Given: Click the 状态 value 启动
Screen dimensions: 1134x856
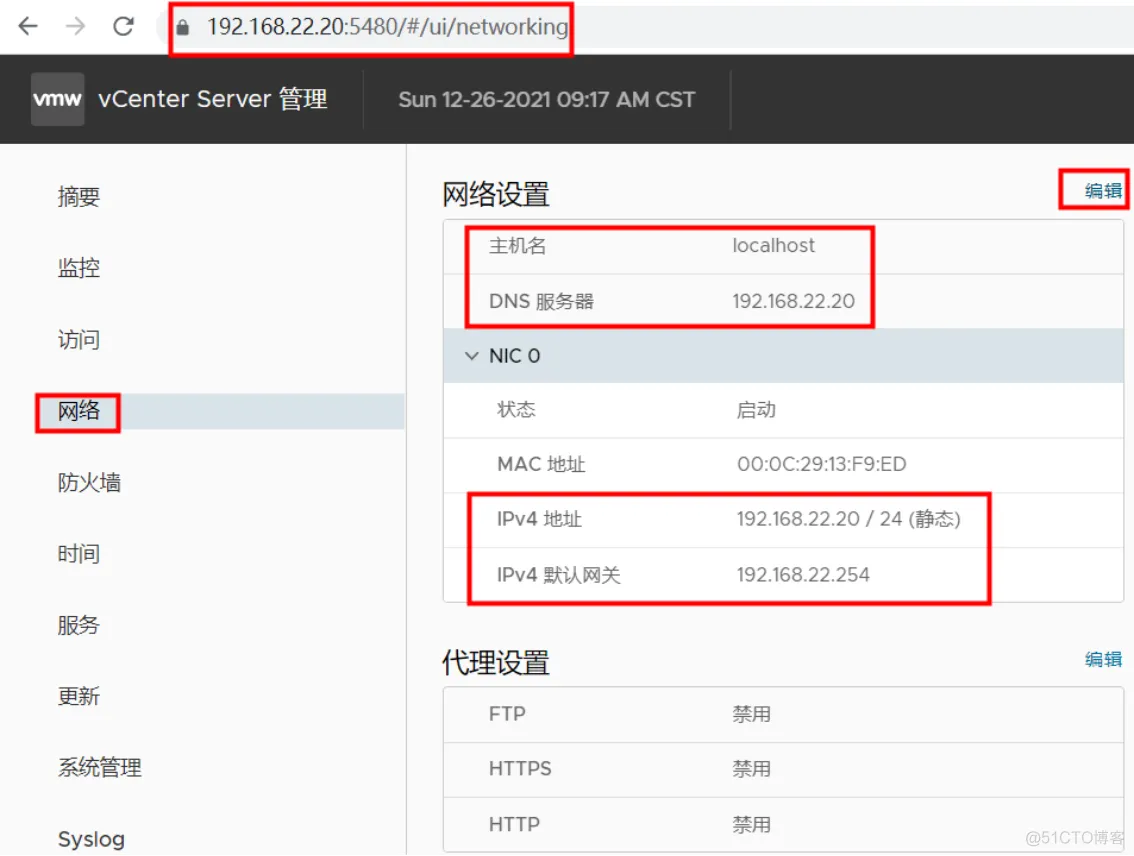Looking at the screenshot, I should point(756,410).
